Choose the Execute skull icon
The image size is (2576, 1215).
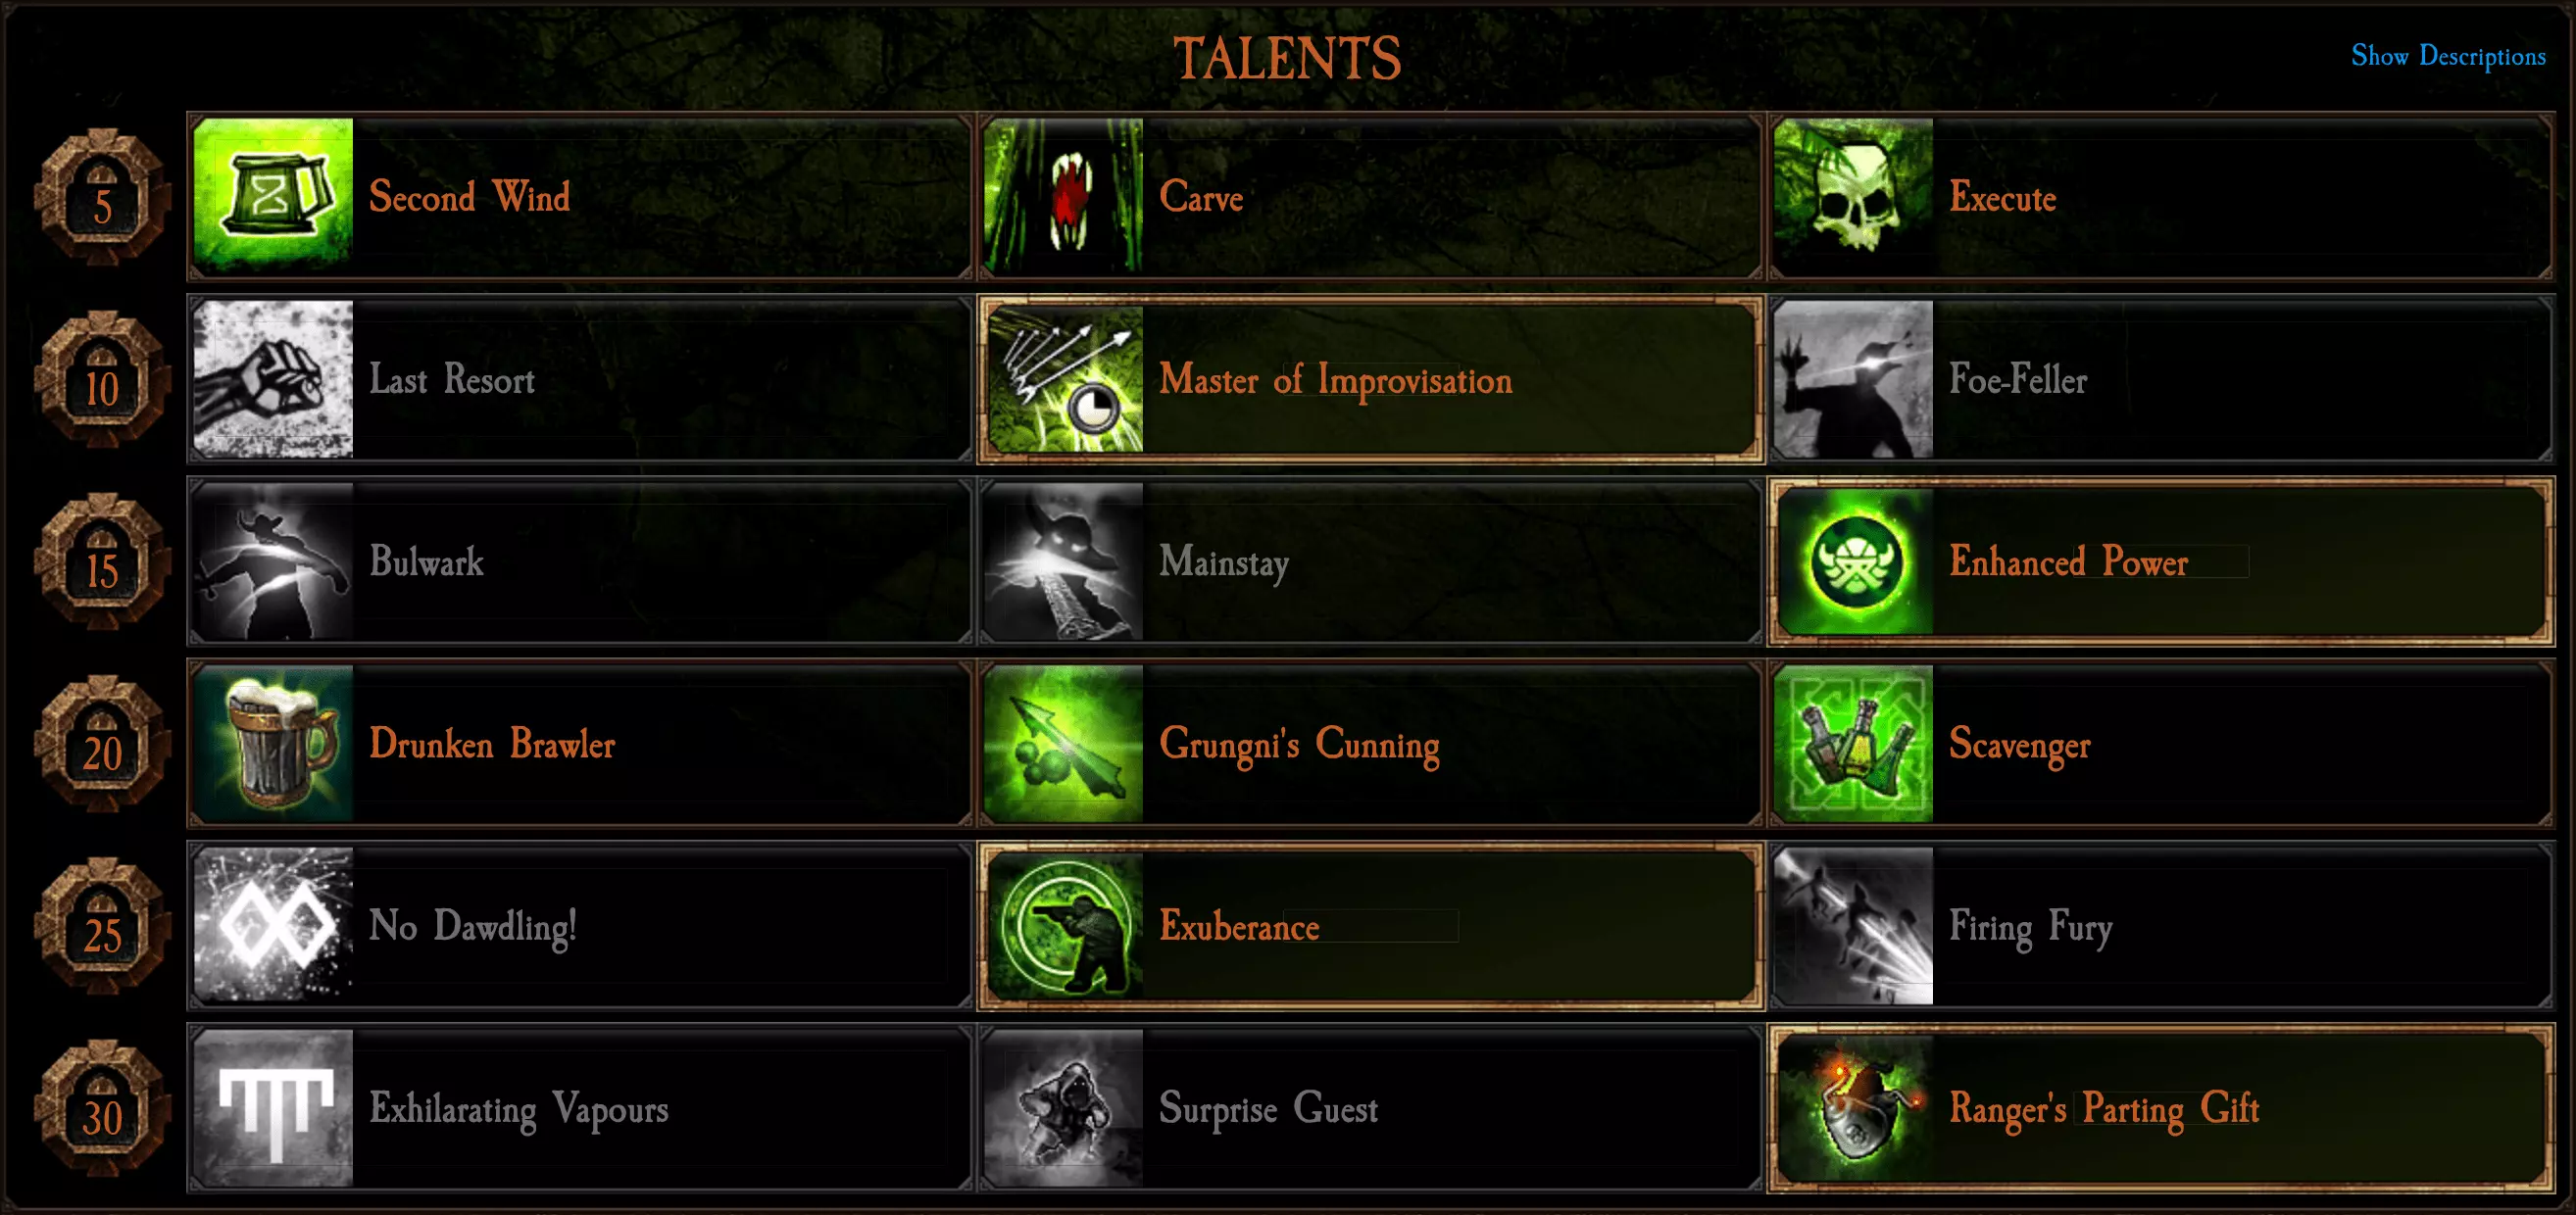pos(1853,196)
